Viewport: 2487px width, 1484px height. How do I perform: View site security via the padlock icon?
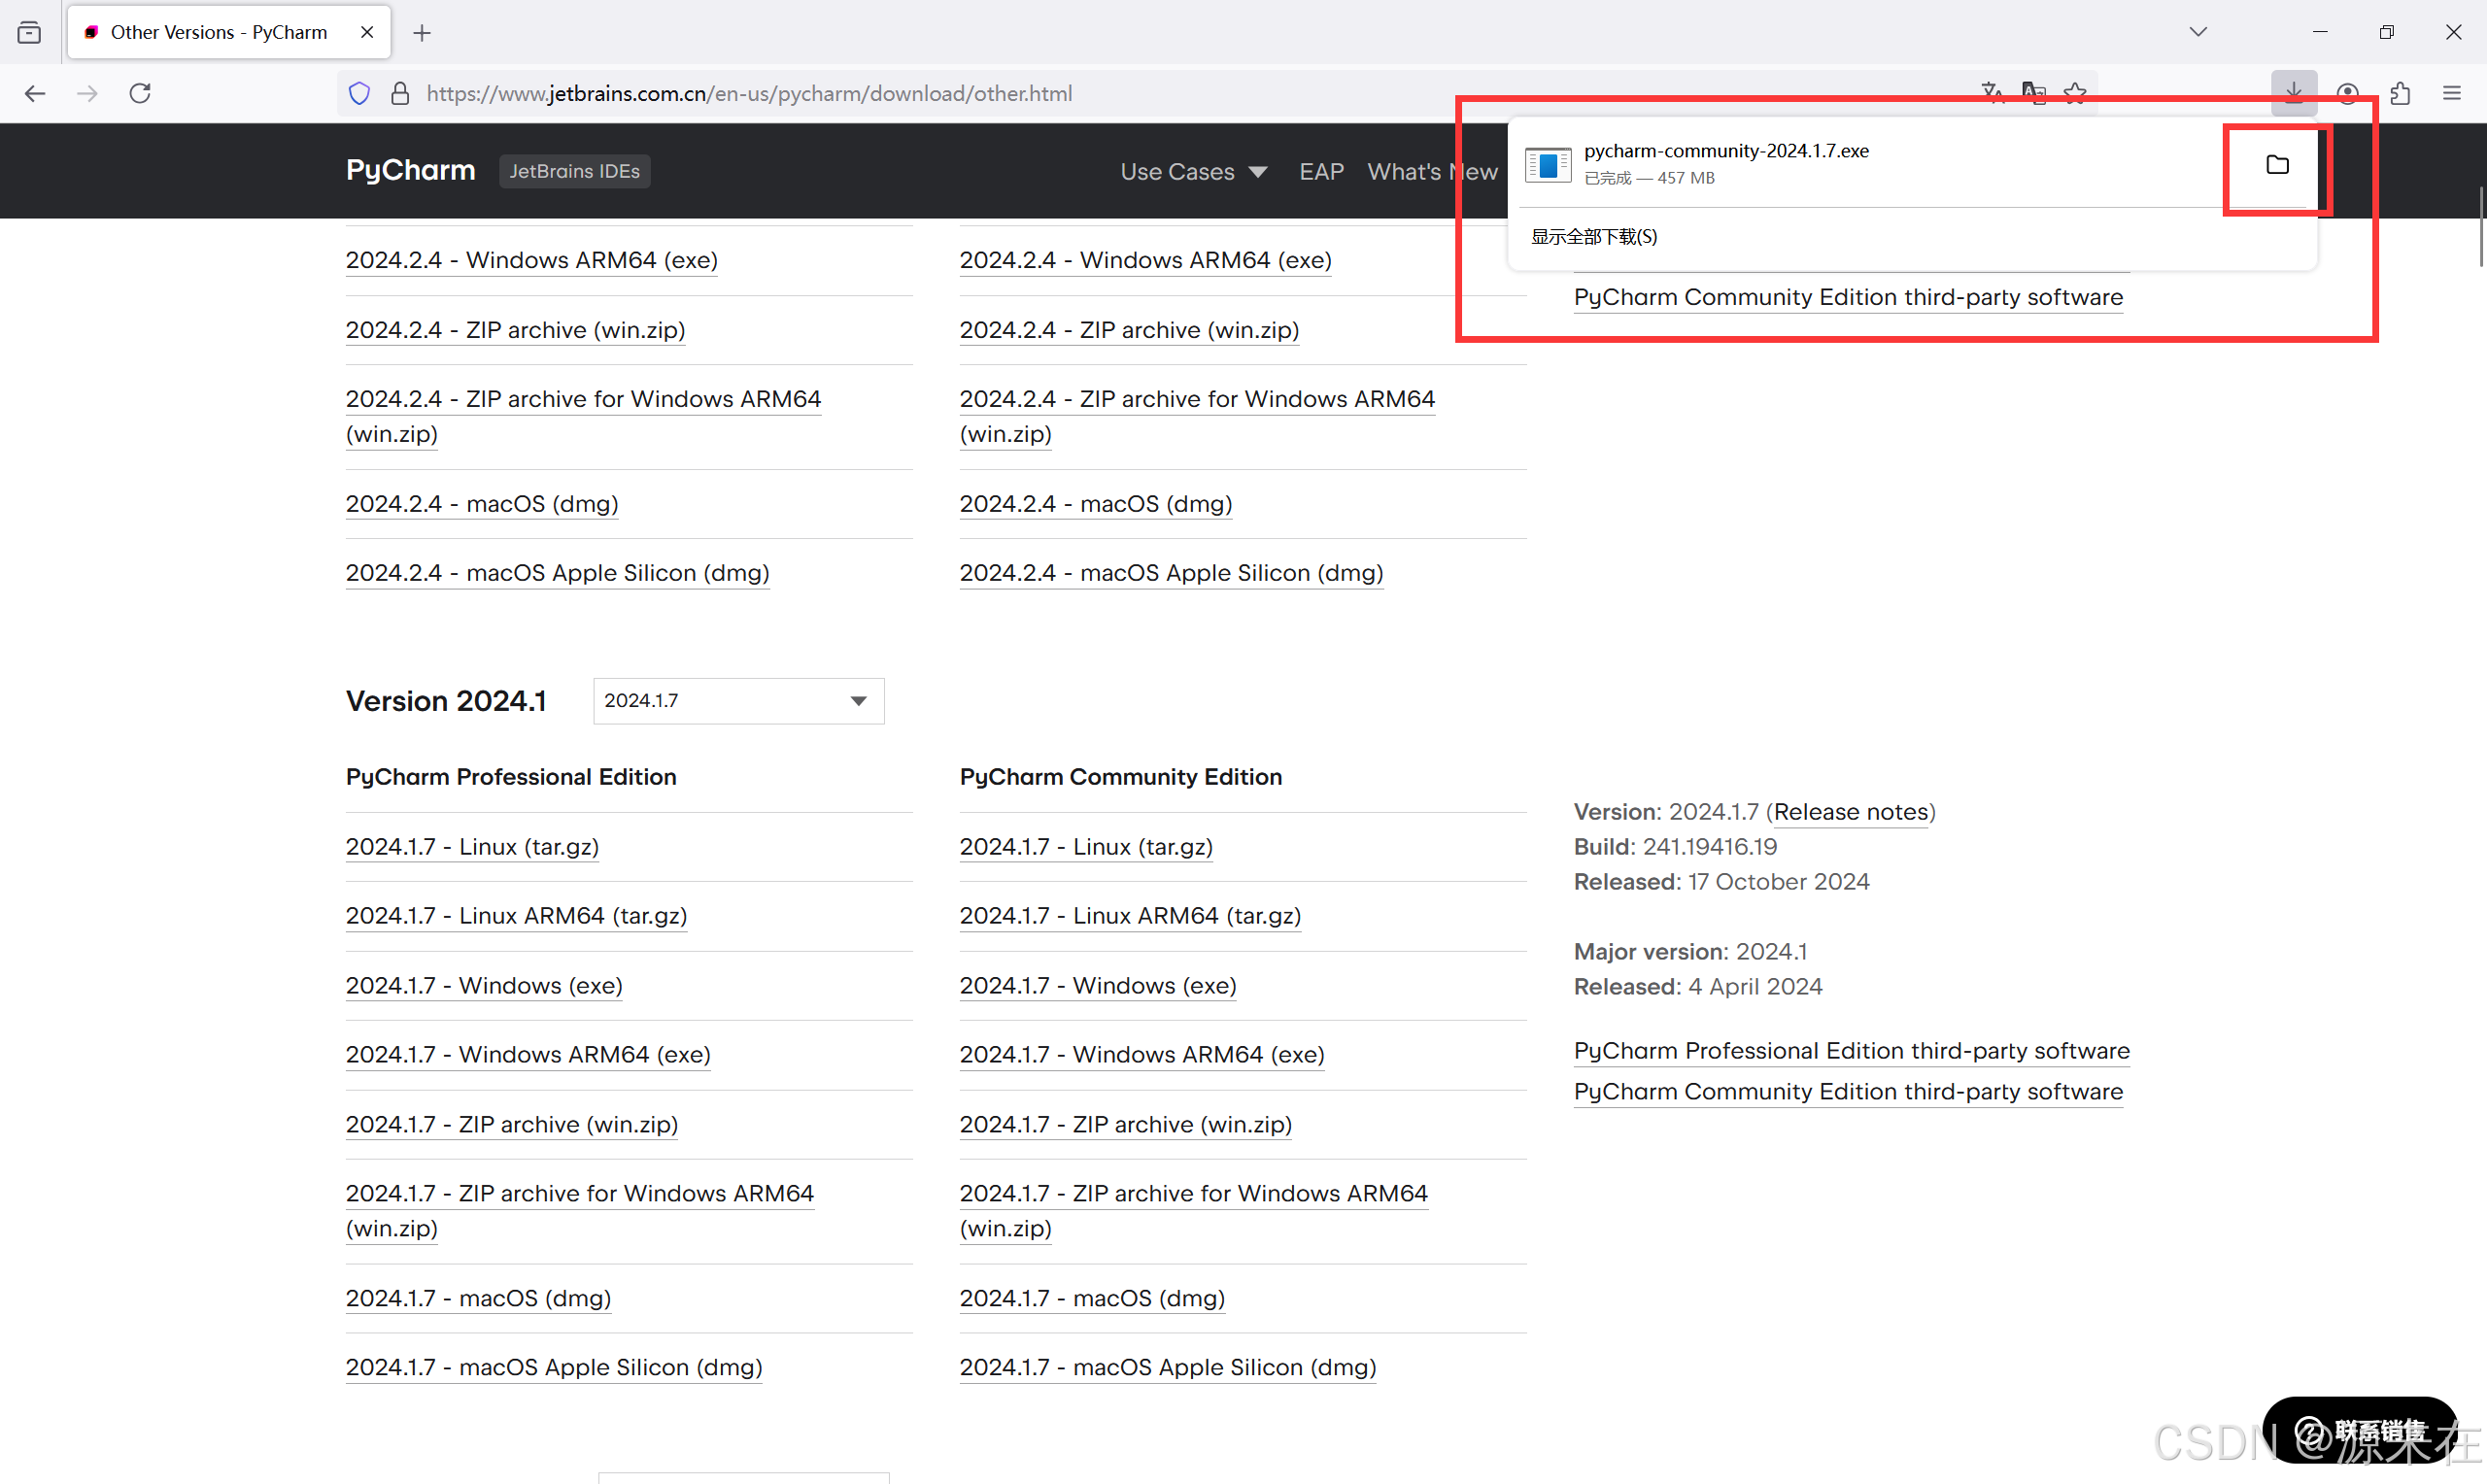coord(400,93)
